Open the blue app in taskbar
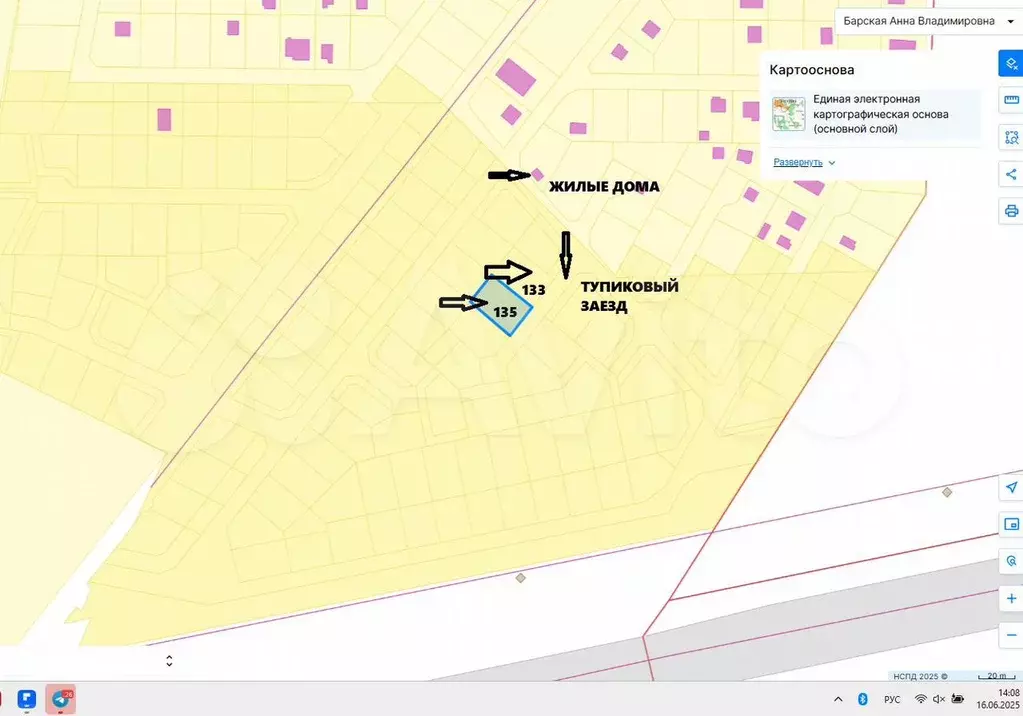 coord(27,699)
